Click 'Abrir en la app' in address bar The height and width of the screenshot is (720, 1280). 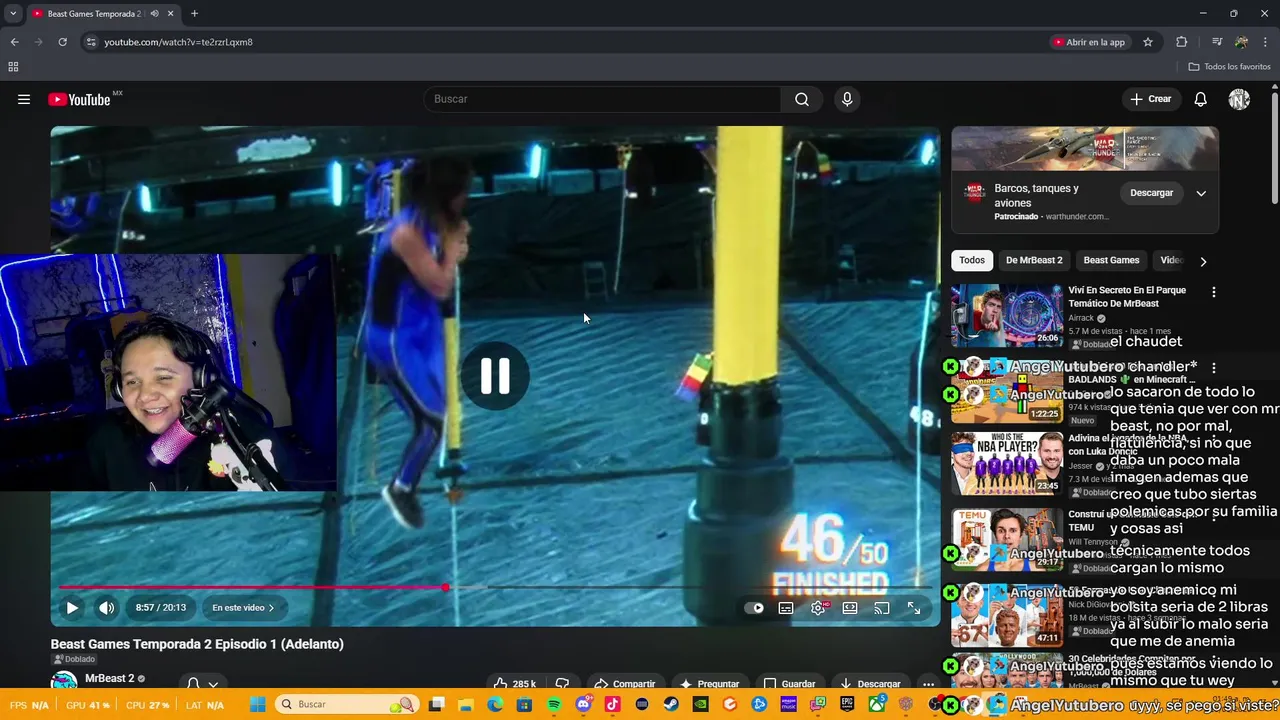pos(1089,42)
